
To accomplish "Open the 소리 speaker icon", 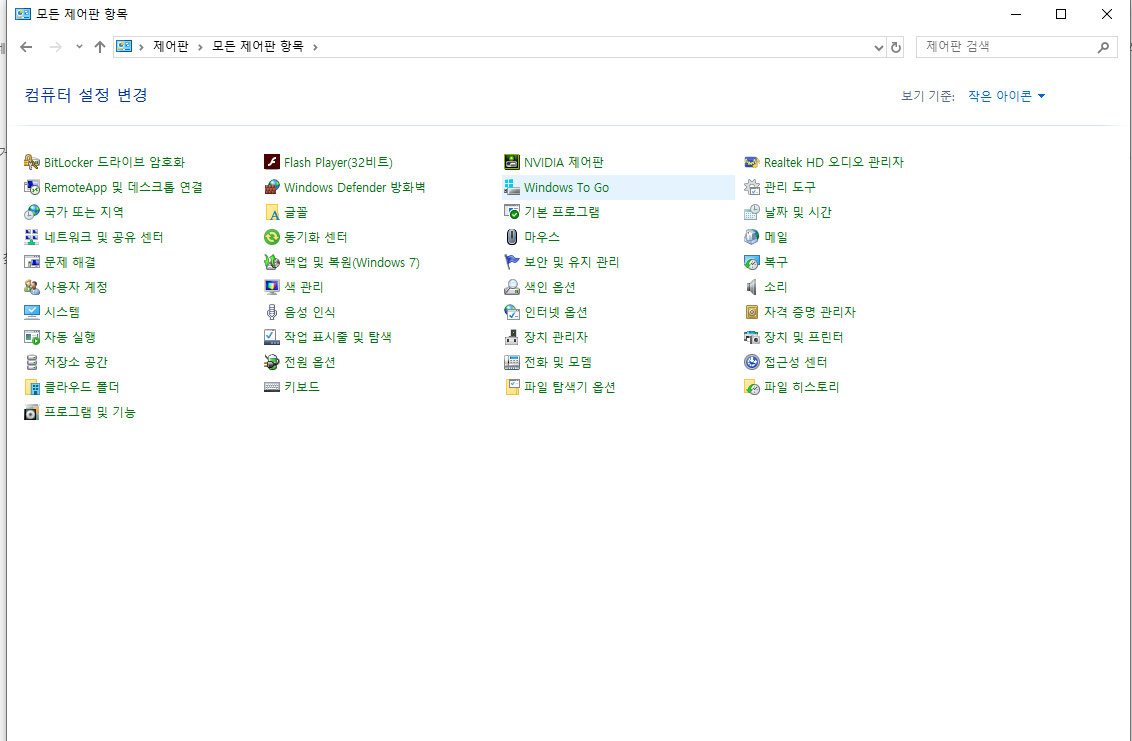I will coord(752,287).
